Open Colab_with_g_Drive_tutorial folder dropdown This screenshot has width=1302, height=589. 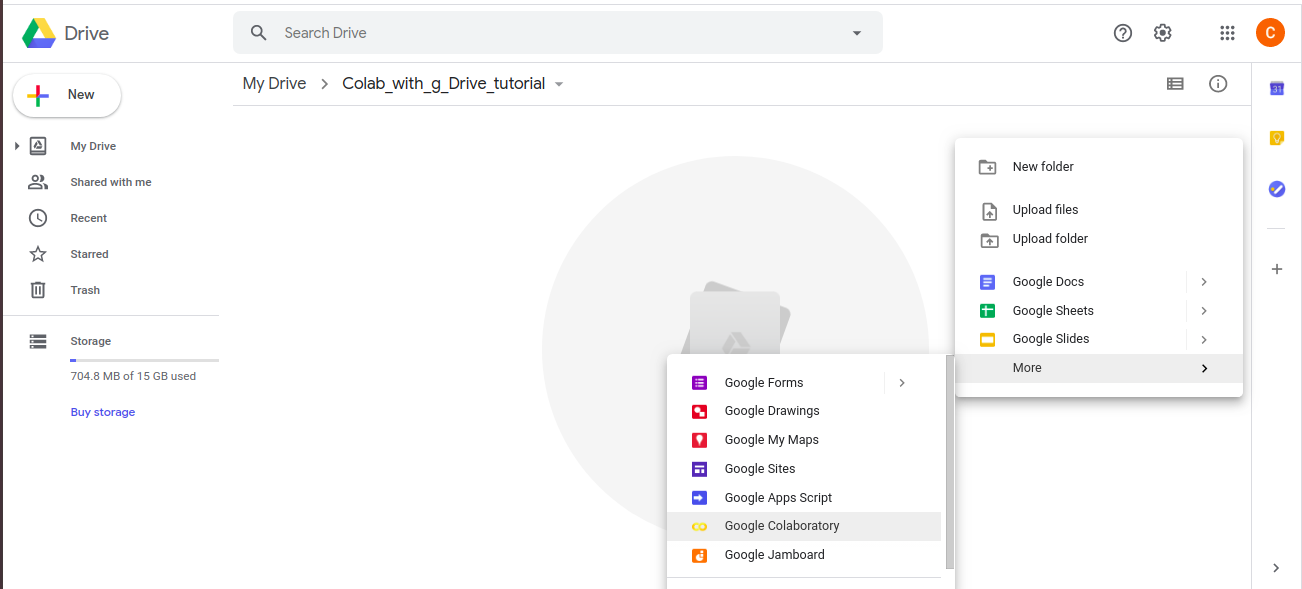click(559, 84)
